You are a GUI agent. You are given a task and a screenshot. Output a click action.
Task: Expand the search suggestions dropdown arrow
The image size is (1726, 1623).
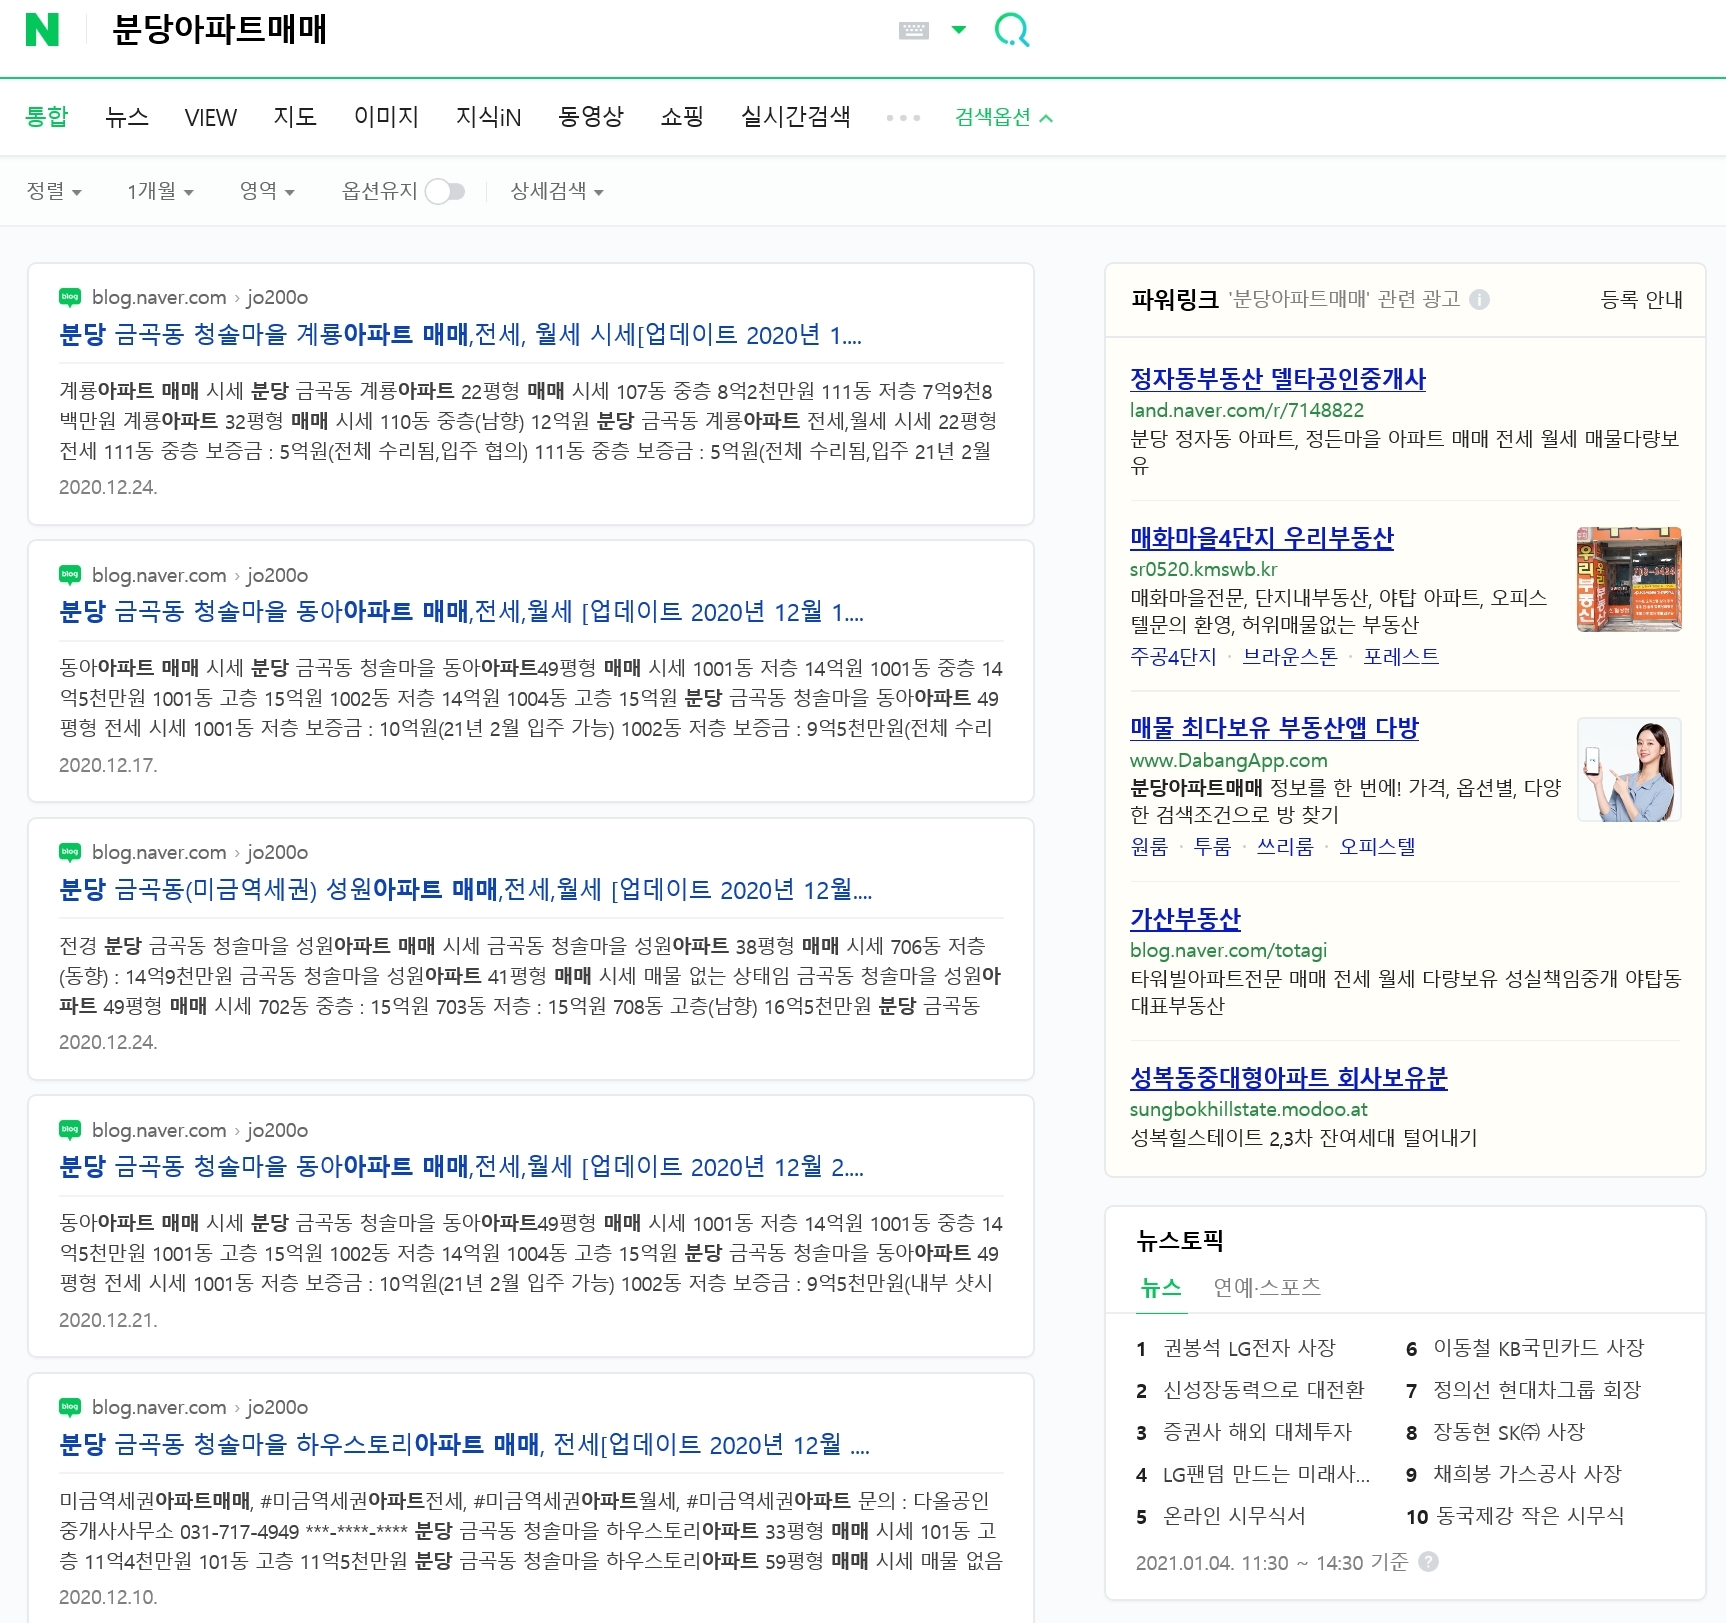click(959, 30)
